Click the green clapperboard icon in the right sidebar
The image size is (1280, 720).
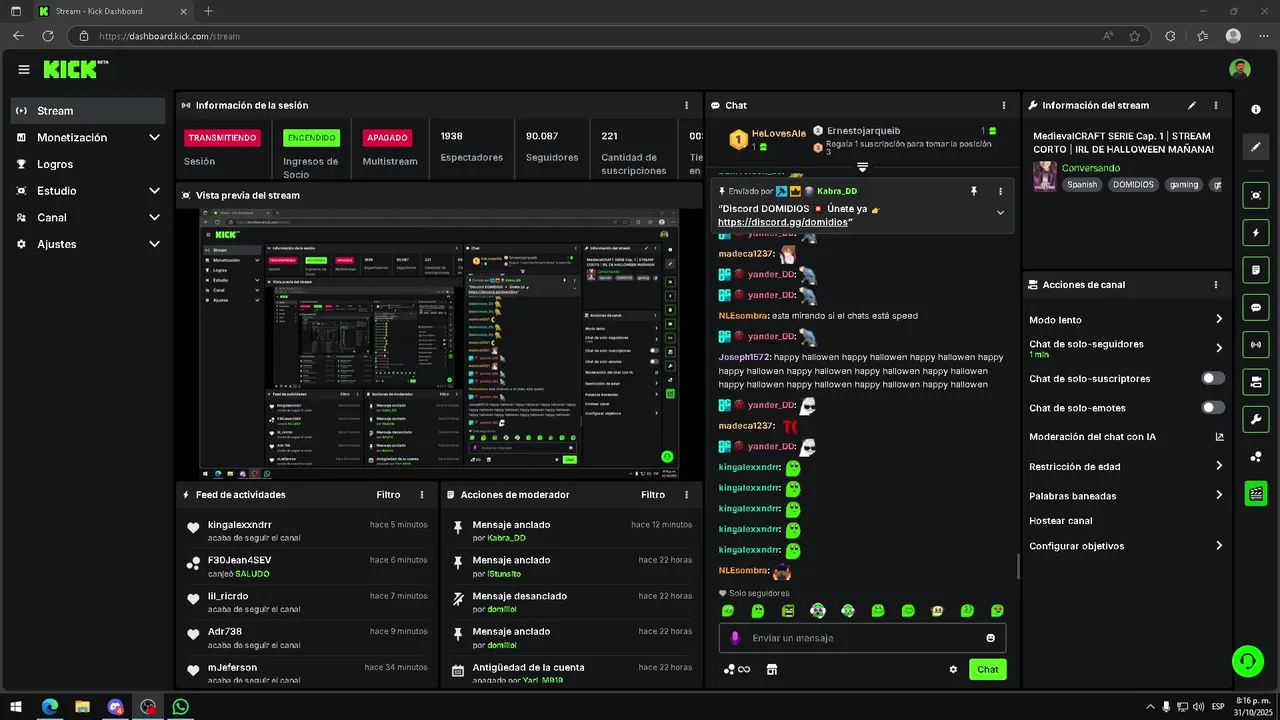click(1256, 494)
